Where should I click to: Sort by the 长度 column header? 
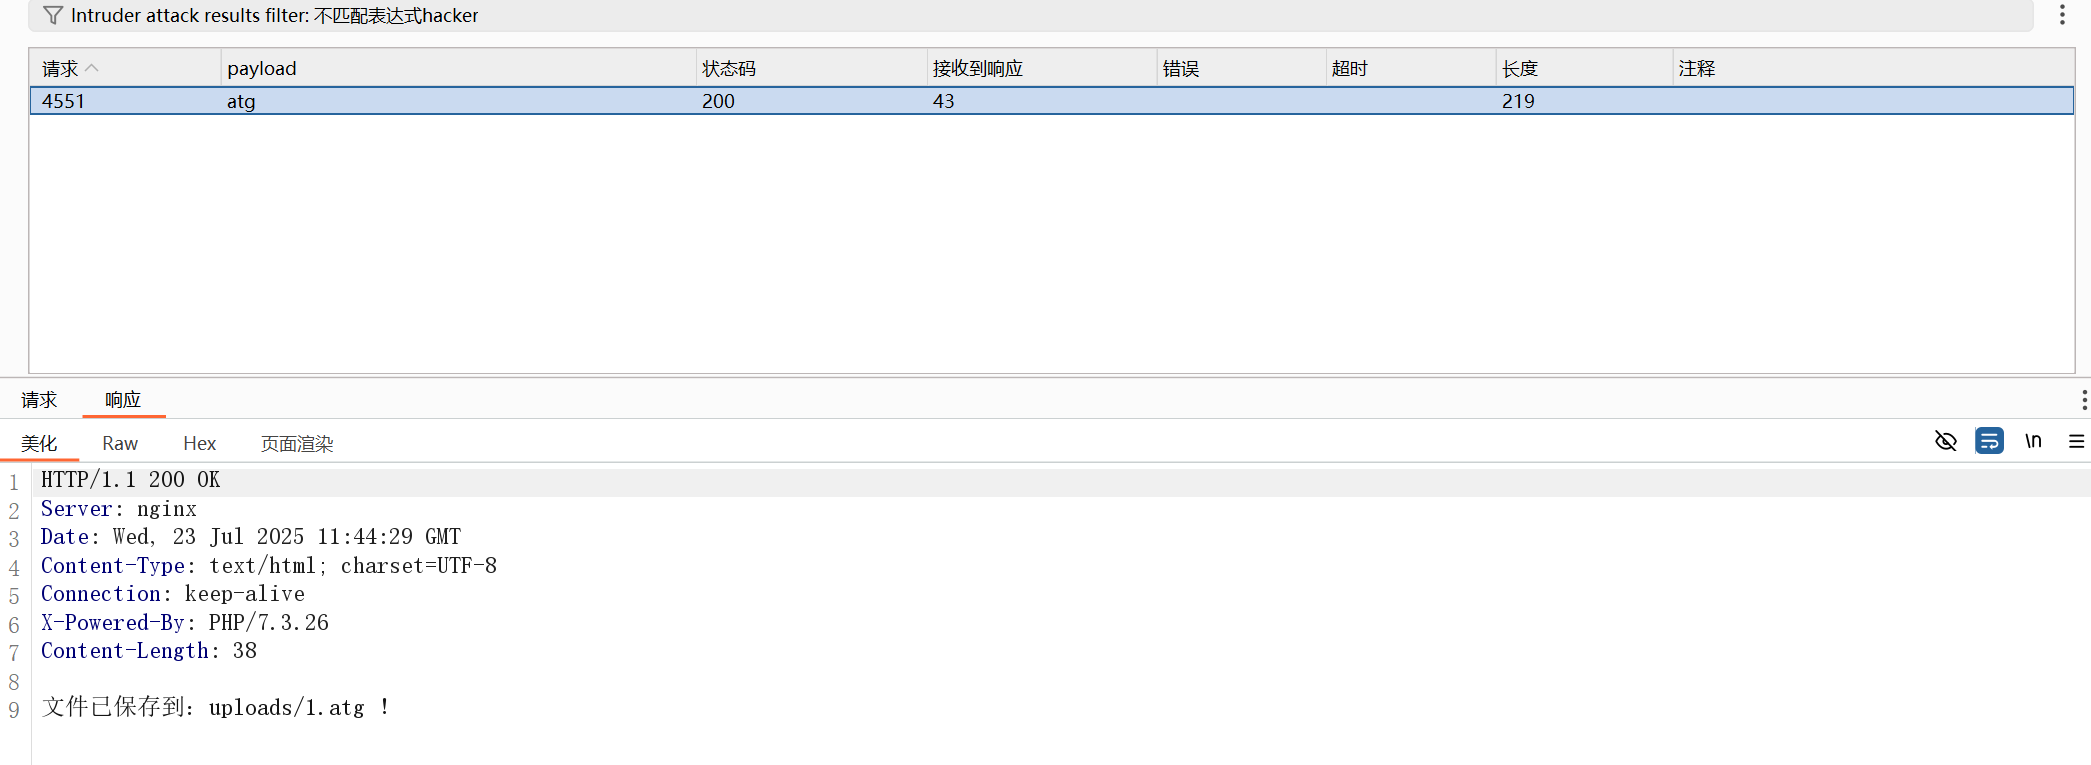(1585, 68)
